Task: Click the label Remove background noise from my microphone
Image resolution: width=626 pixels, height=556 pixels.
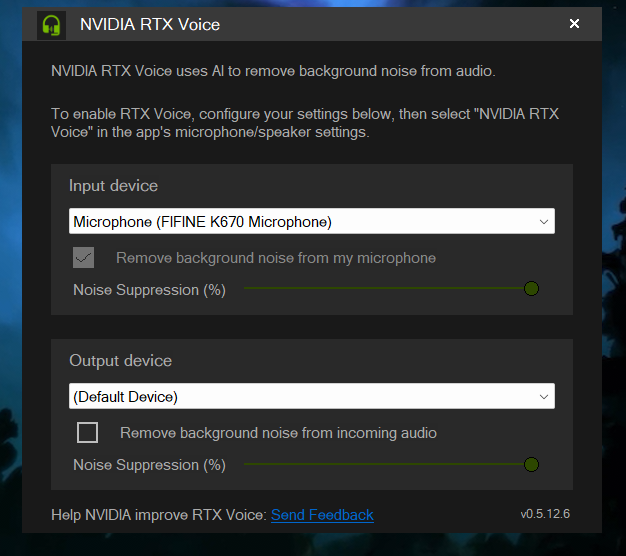Action: pos(276,258)
